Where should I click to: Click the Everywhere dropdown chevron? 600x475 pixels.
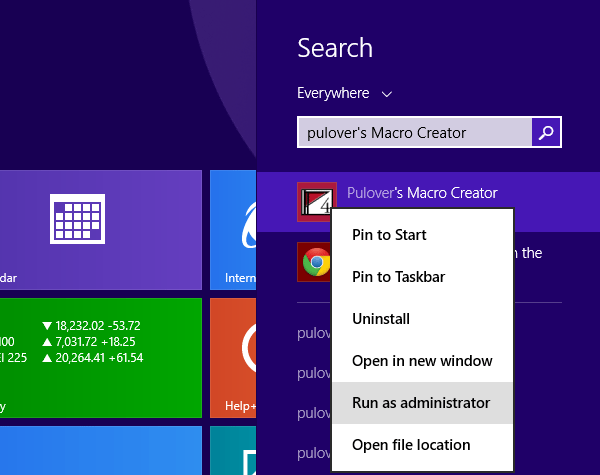point(387,94)
